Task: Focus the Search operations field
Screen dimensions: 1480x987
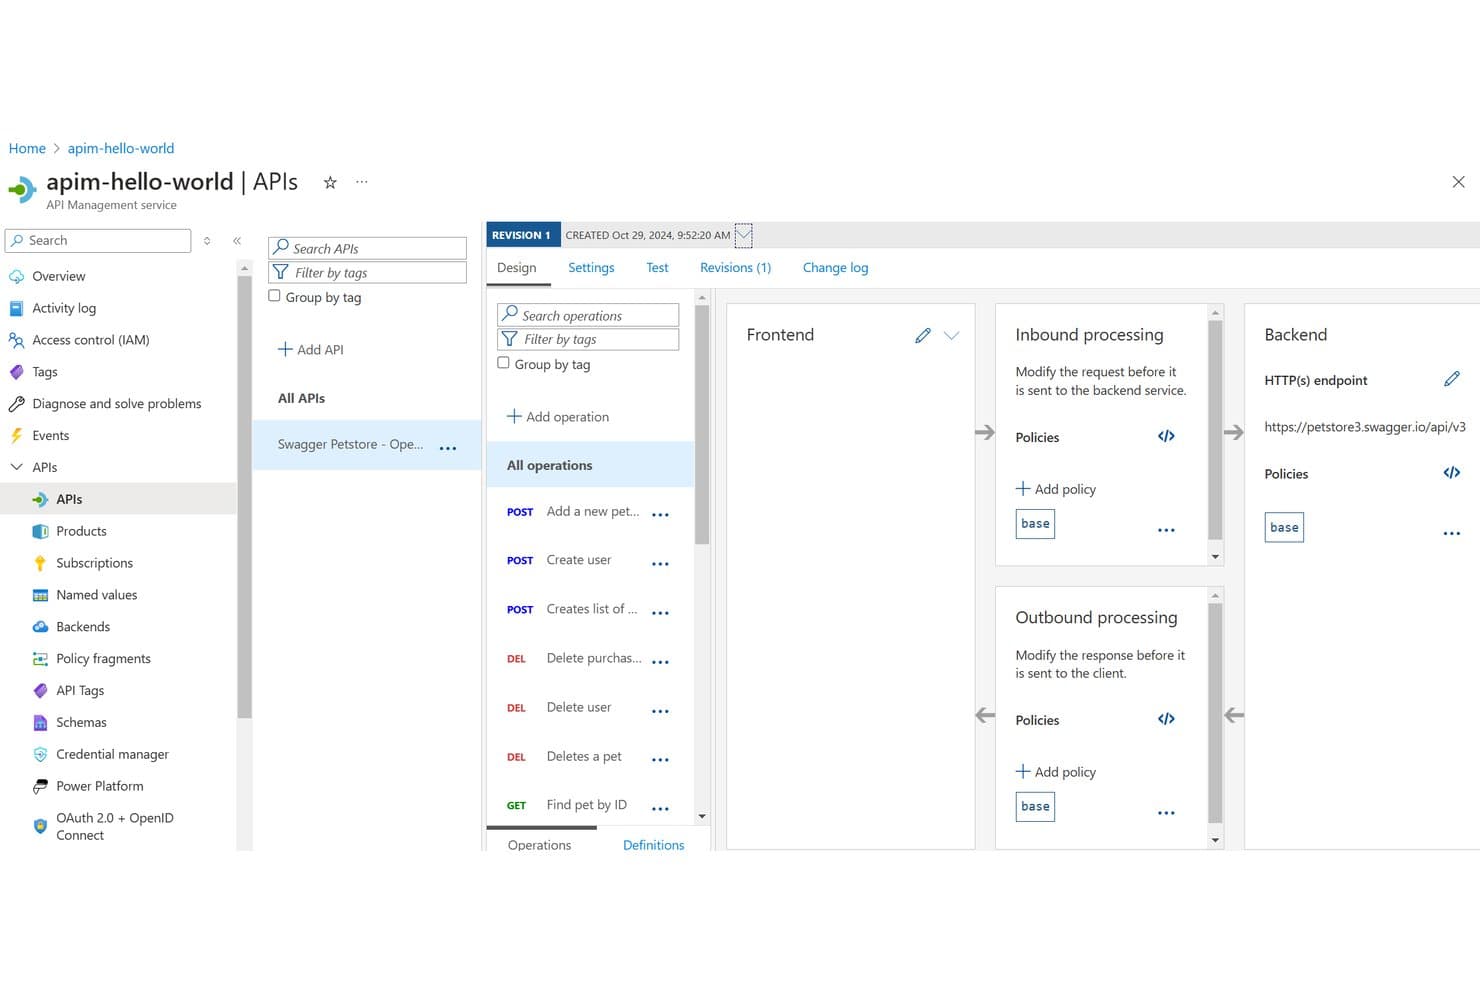Action: (588, 315)
